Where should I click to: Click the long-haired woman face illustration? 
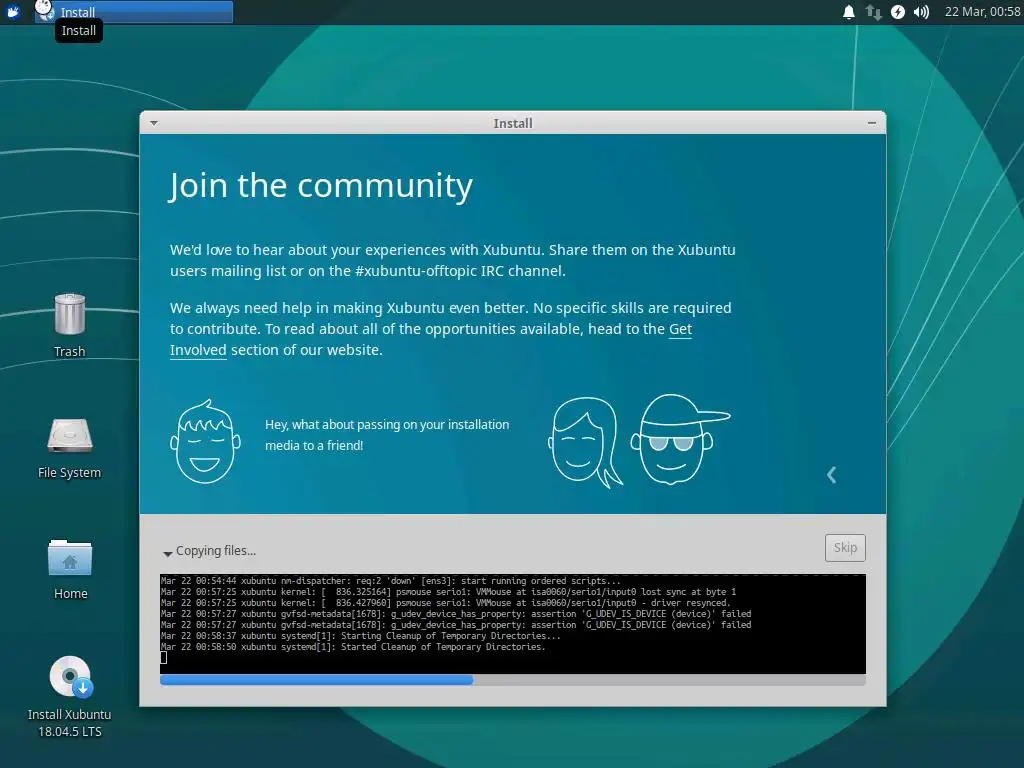[585, 443]
